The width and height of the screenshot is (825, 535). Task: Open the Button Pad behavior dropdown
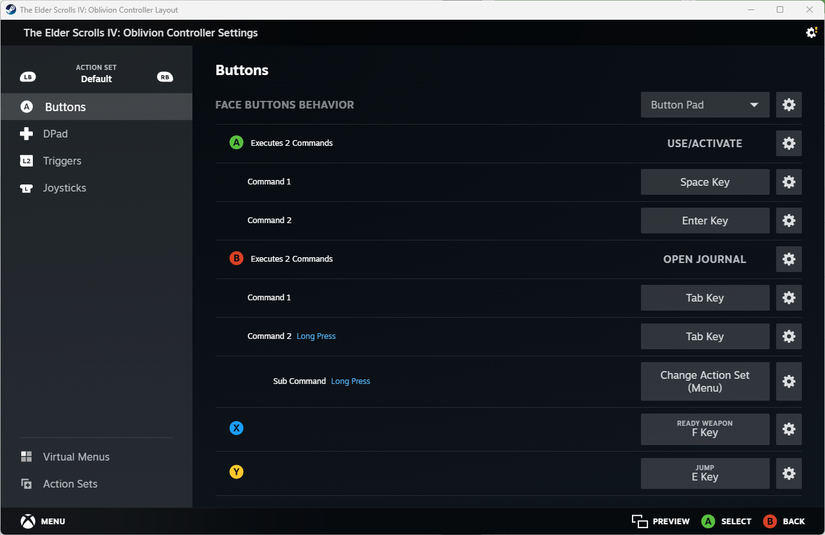point(705,105)
